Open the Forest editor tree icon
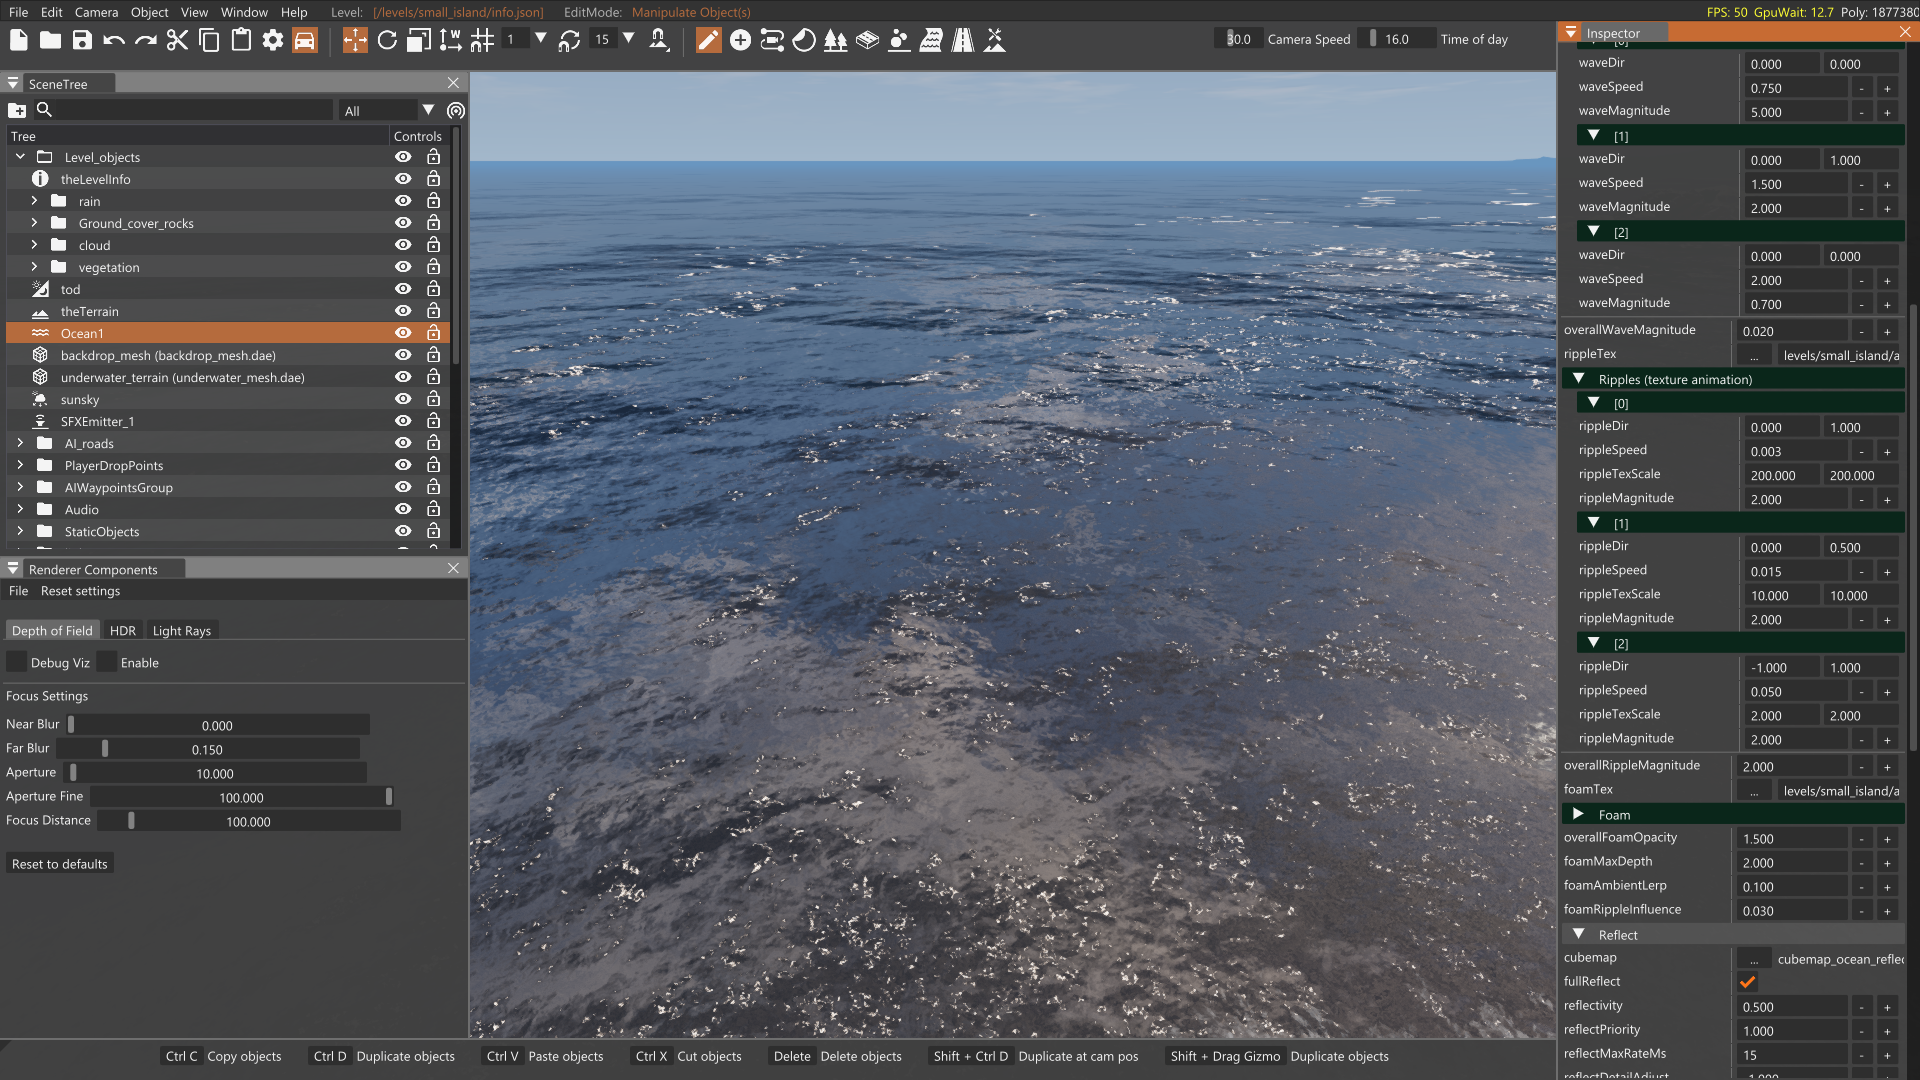1920x1080 pixels. [x=835, y=40]
